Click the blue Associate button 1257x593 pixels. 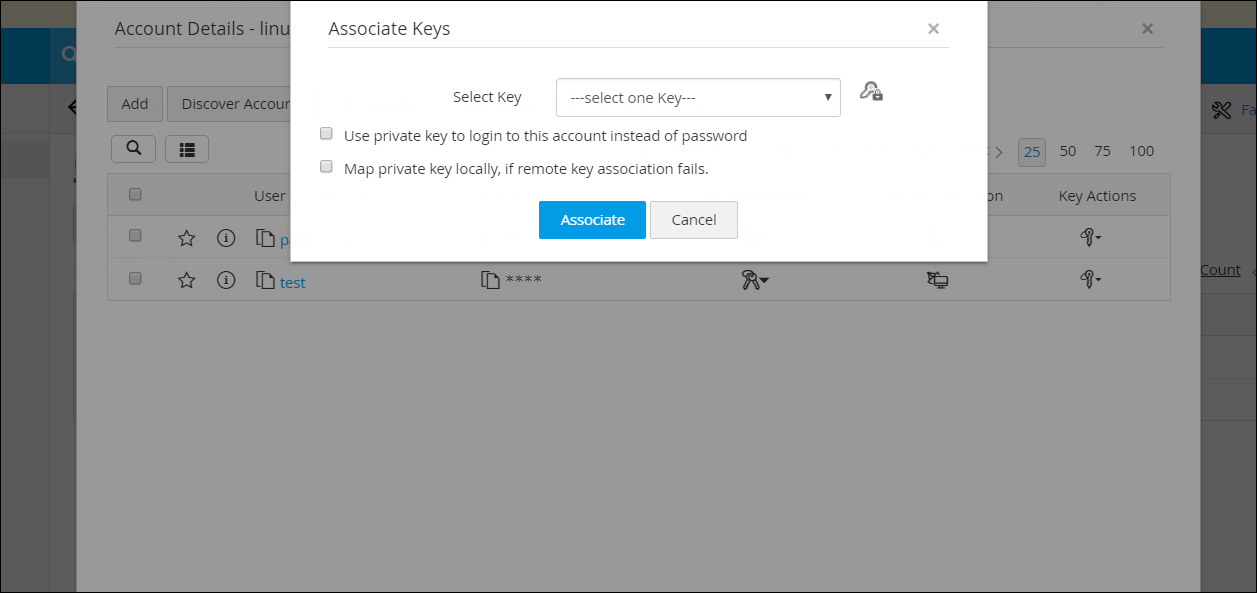pyautogui.click(x=592, y=220)
